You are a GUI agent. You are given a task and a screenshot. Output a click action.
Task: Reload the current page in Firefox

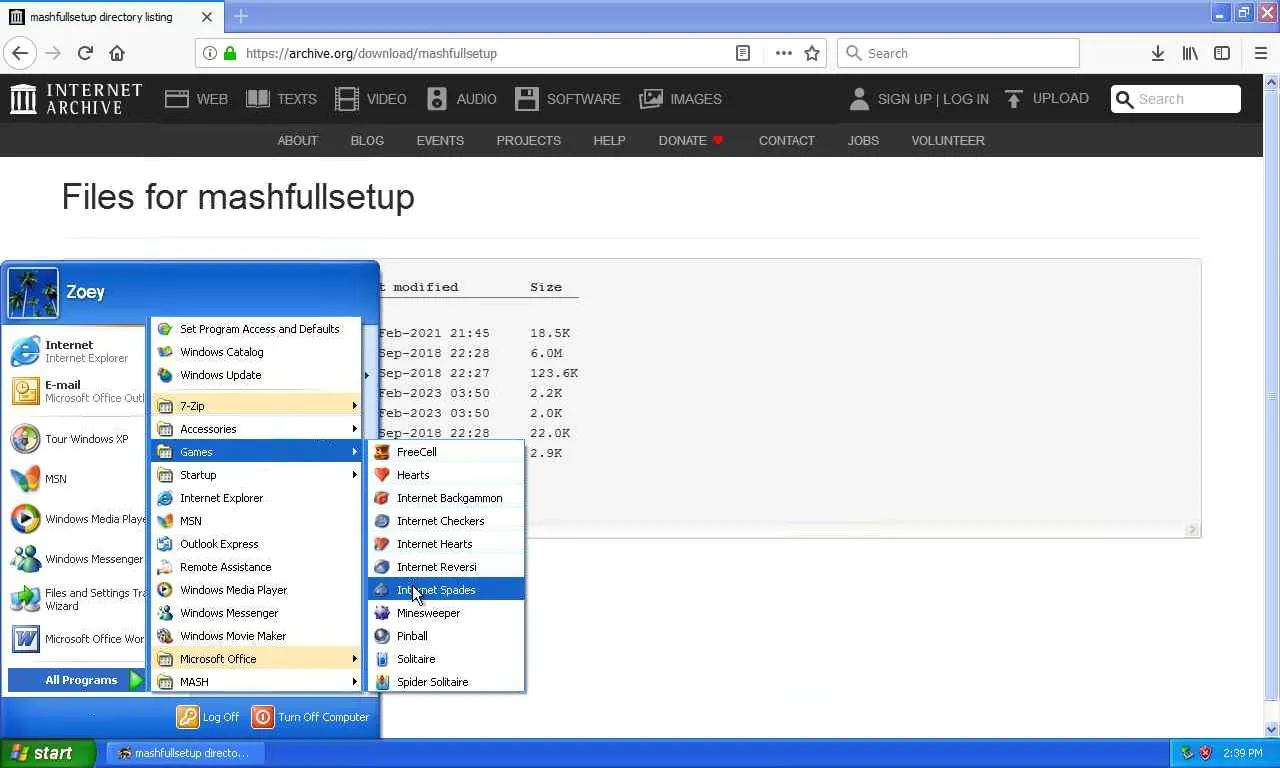(x=85, y=53)
